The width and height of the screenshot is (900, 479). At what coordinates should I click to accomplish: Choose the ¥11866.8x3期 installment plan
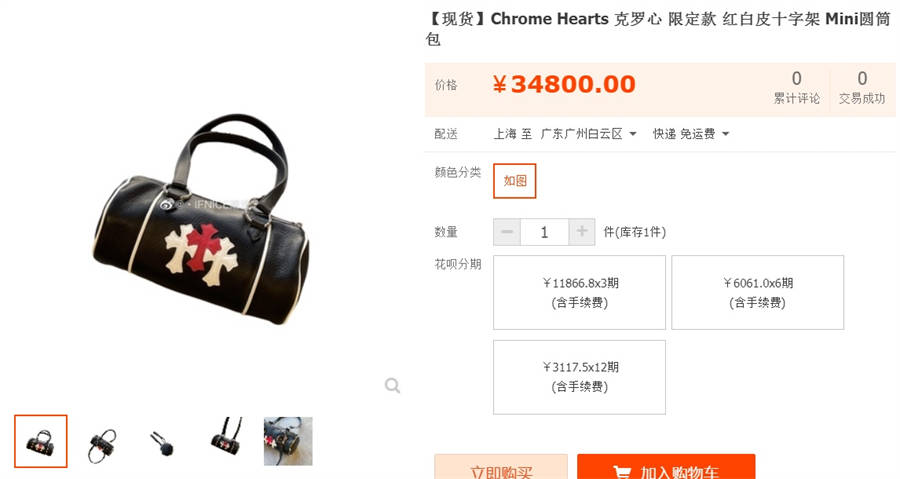(x=579, y=293)
